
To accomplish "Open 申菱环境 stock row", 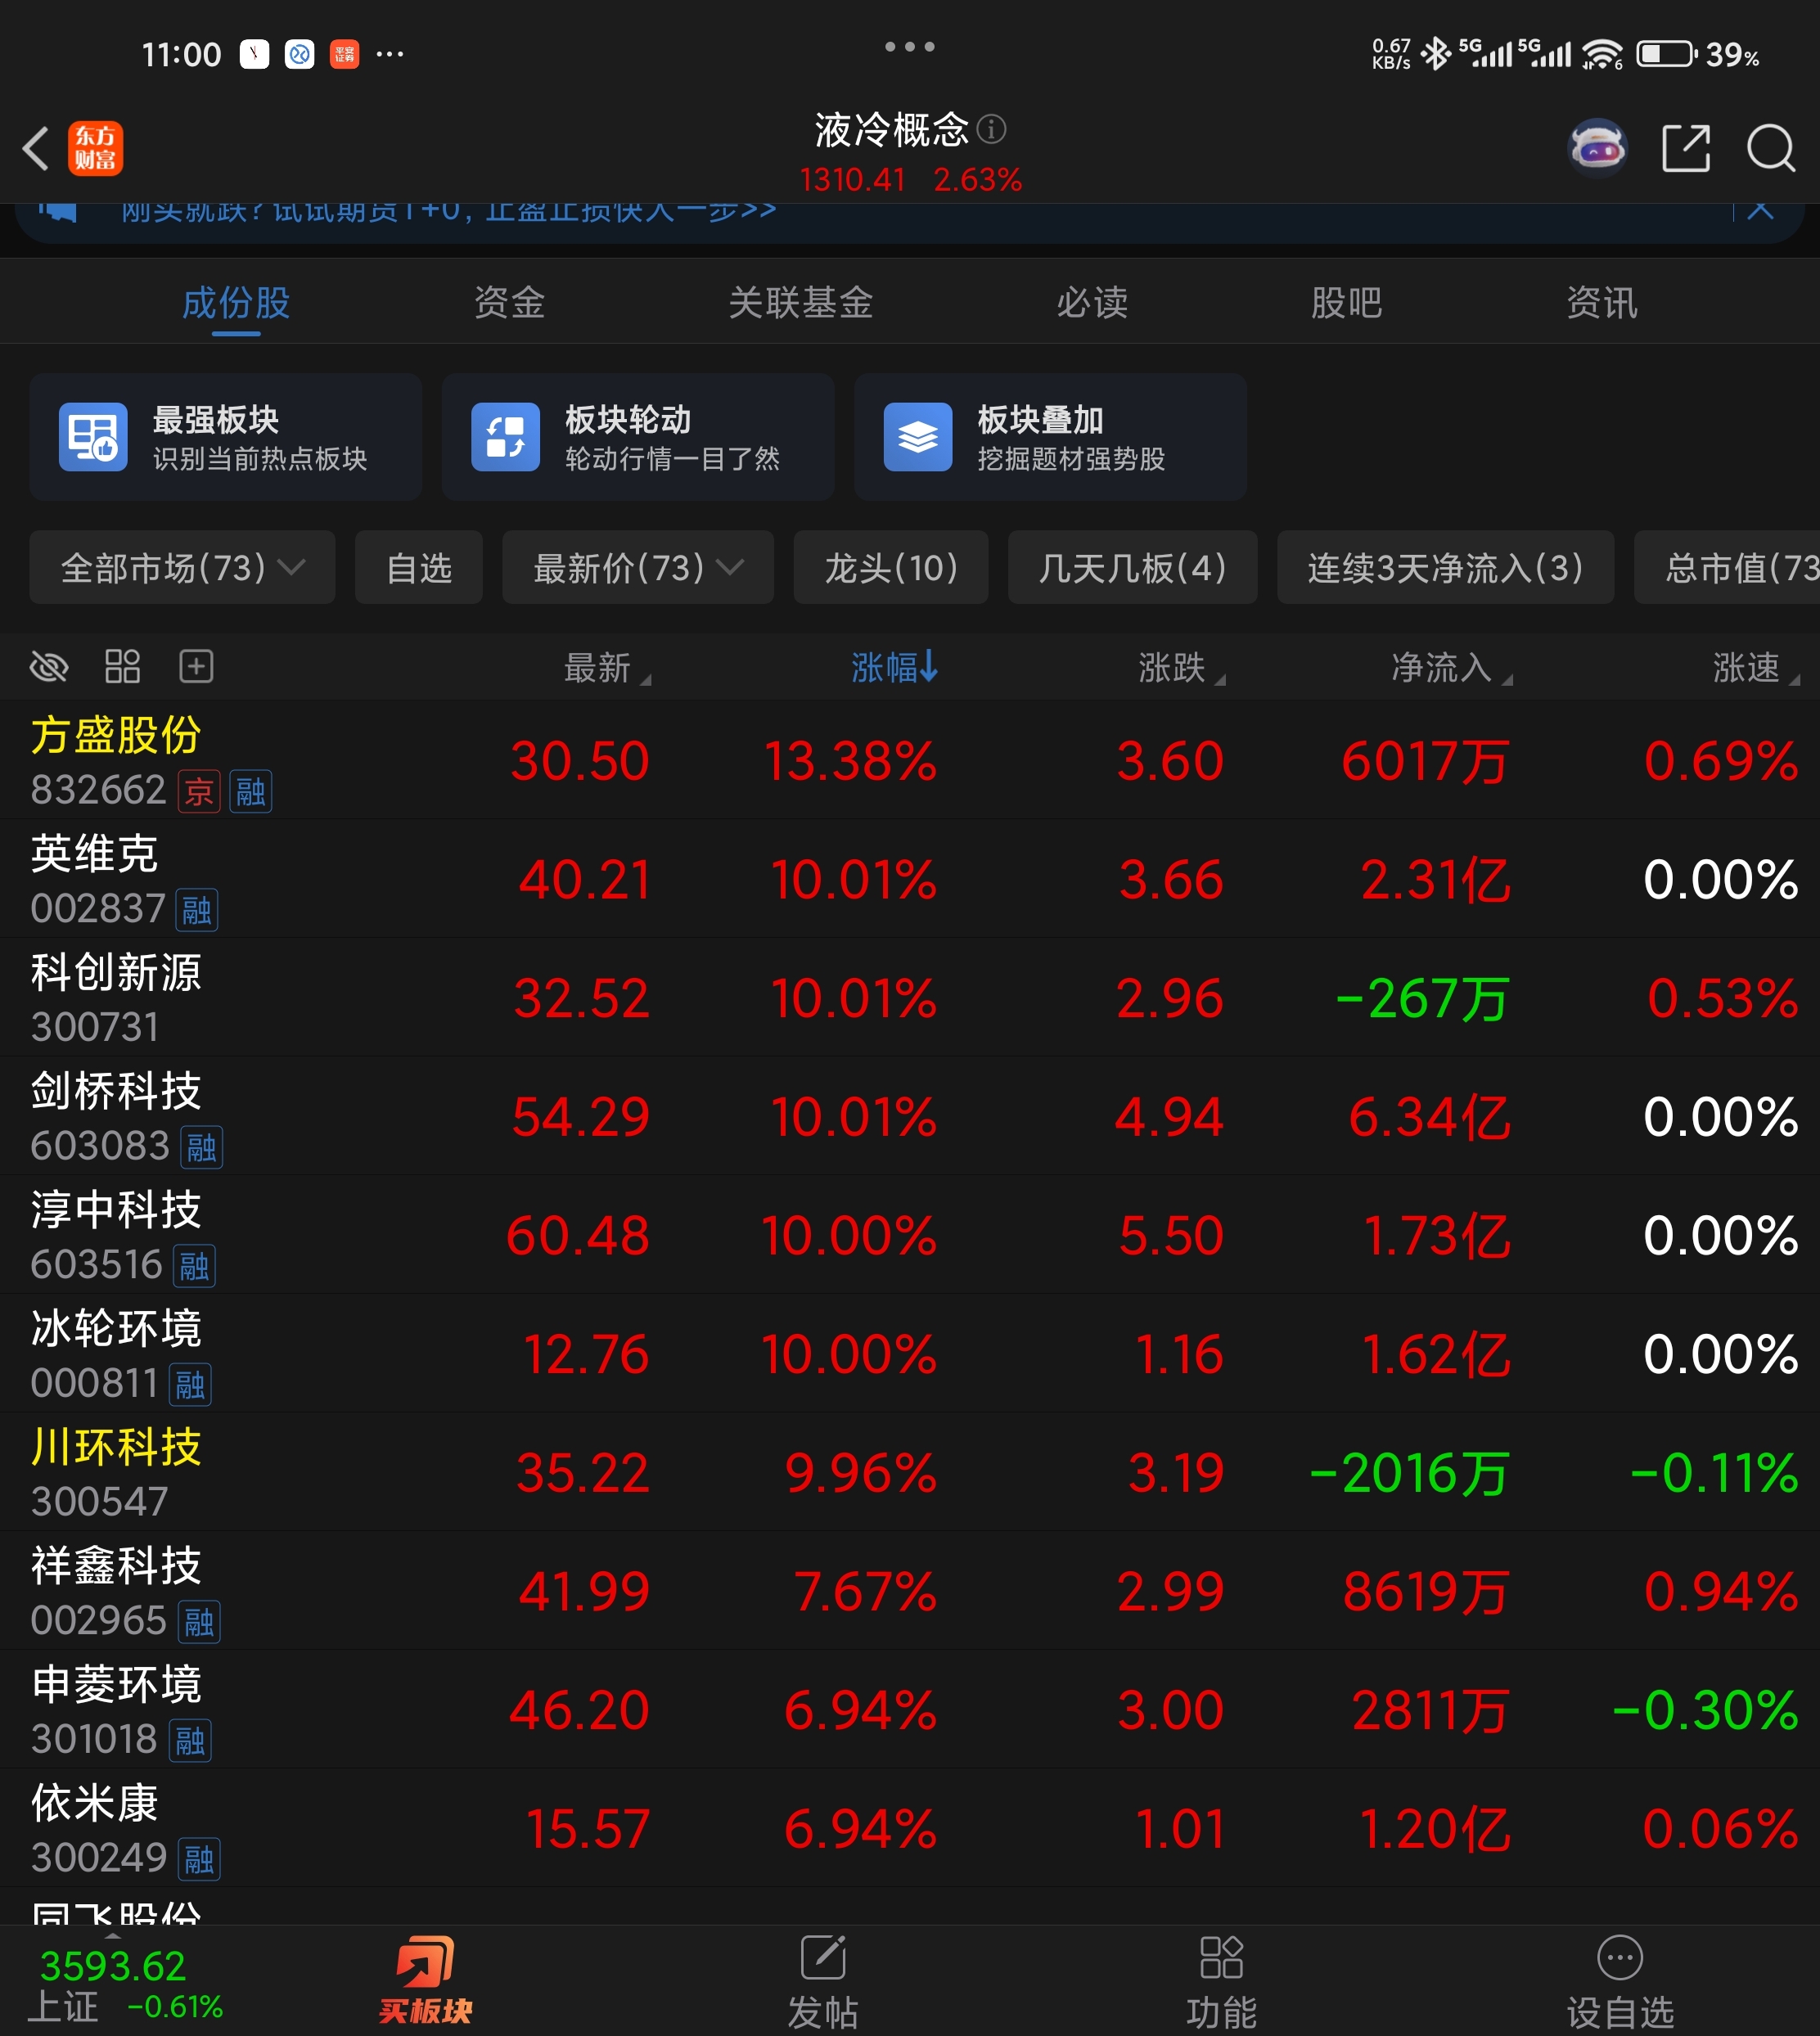I will click(910, 1709).
